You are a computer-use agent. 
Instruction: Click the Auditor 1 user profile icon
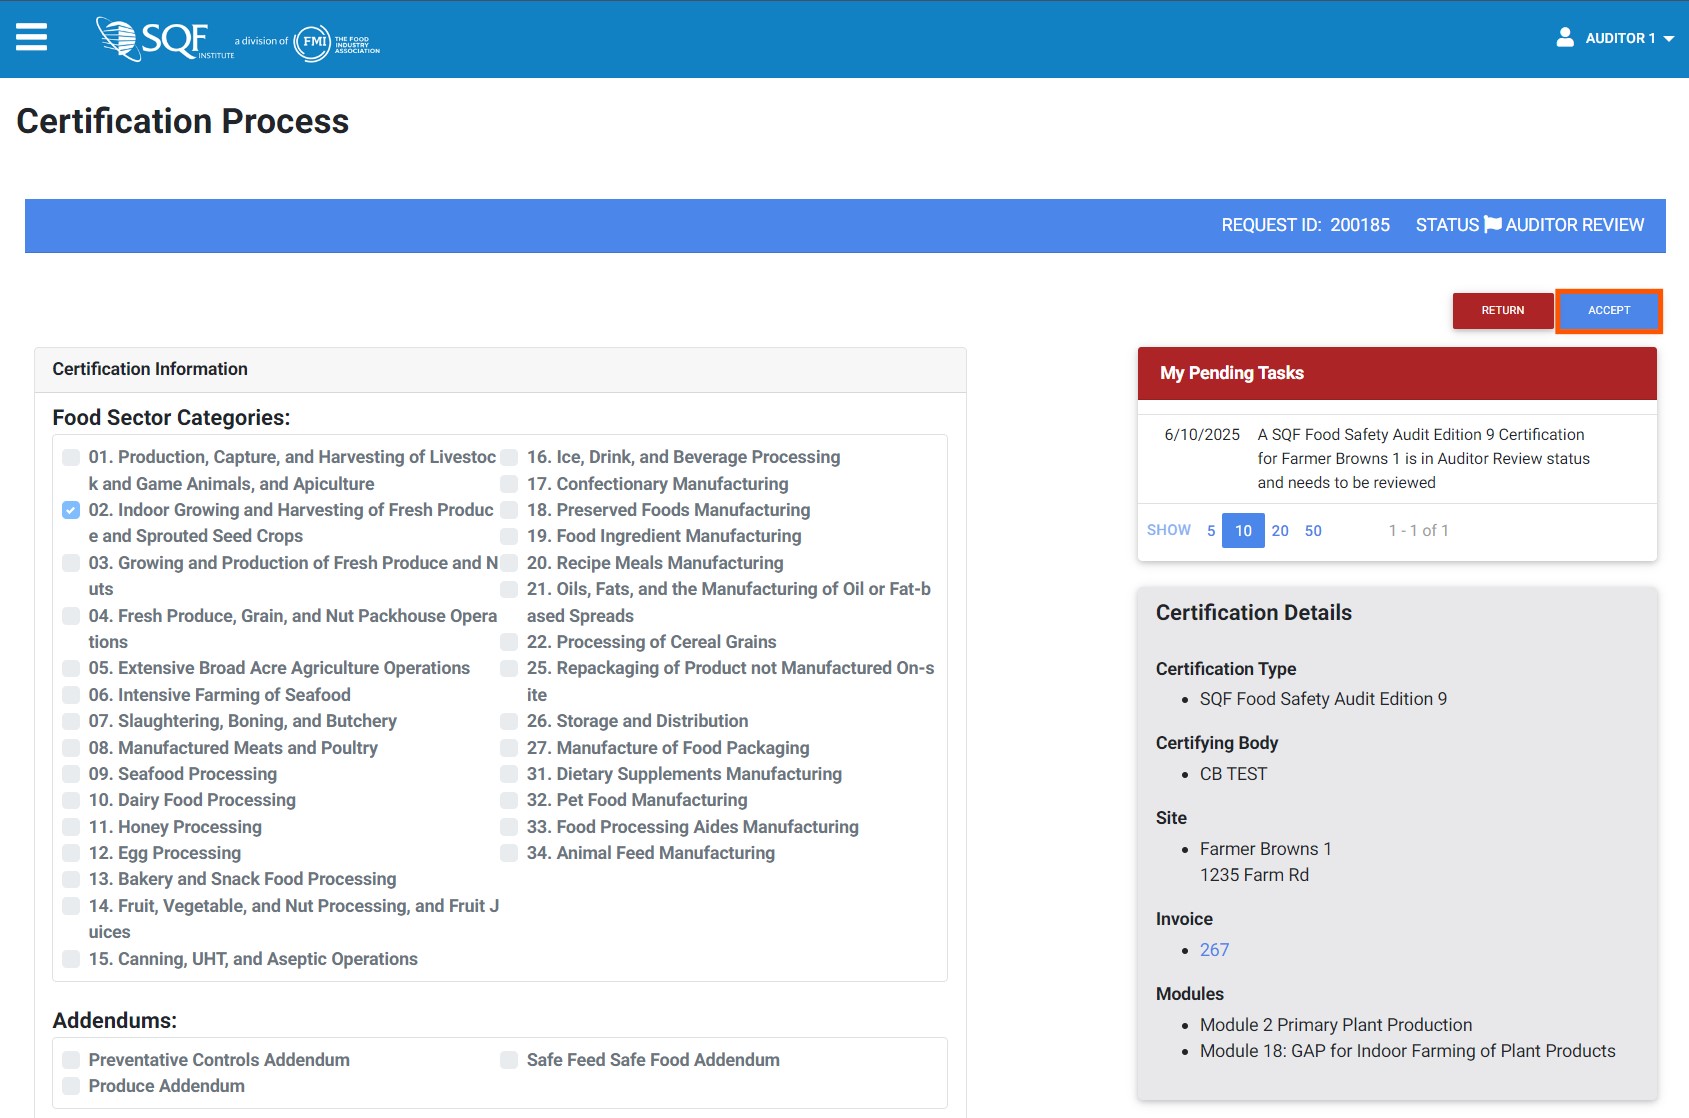click(x=1565, y=38)
